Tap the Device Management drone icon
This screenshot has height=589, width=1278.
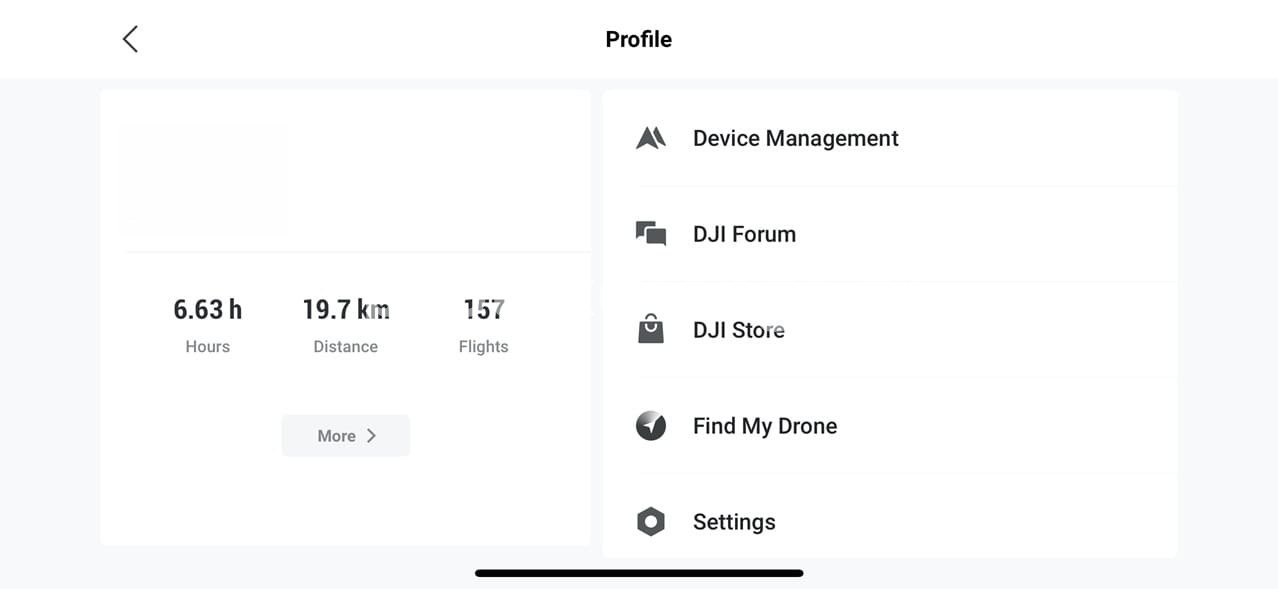click(x=651, y=138)
